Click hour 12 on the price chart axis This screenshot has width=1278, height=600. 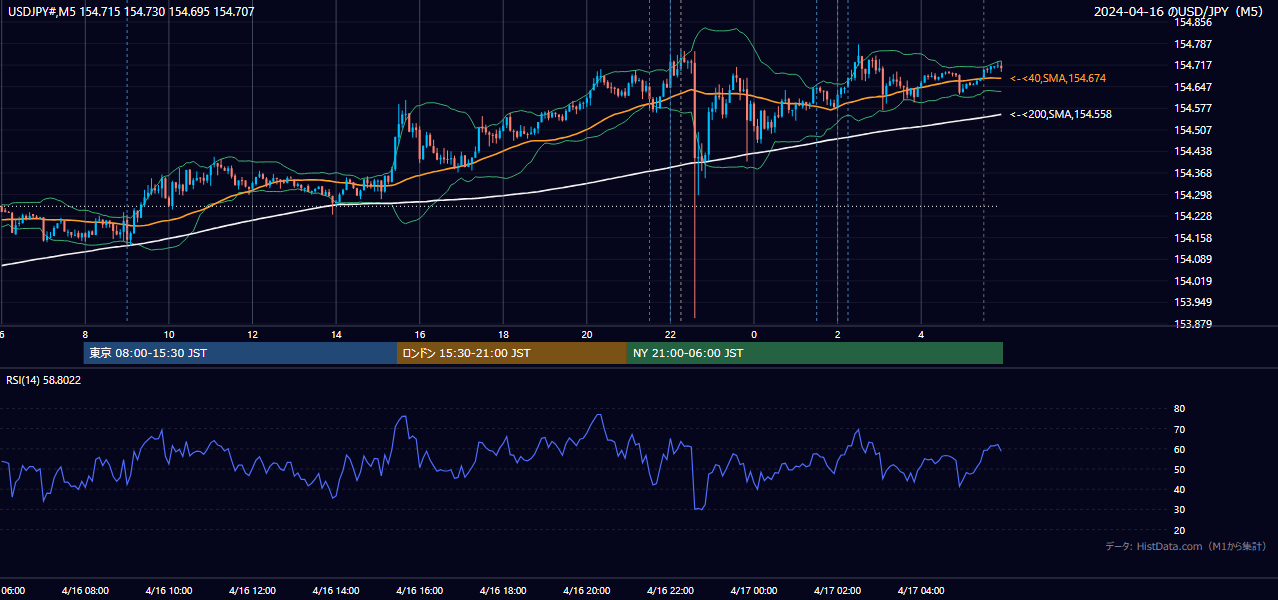coord(252,334)
